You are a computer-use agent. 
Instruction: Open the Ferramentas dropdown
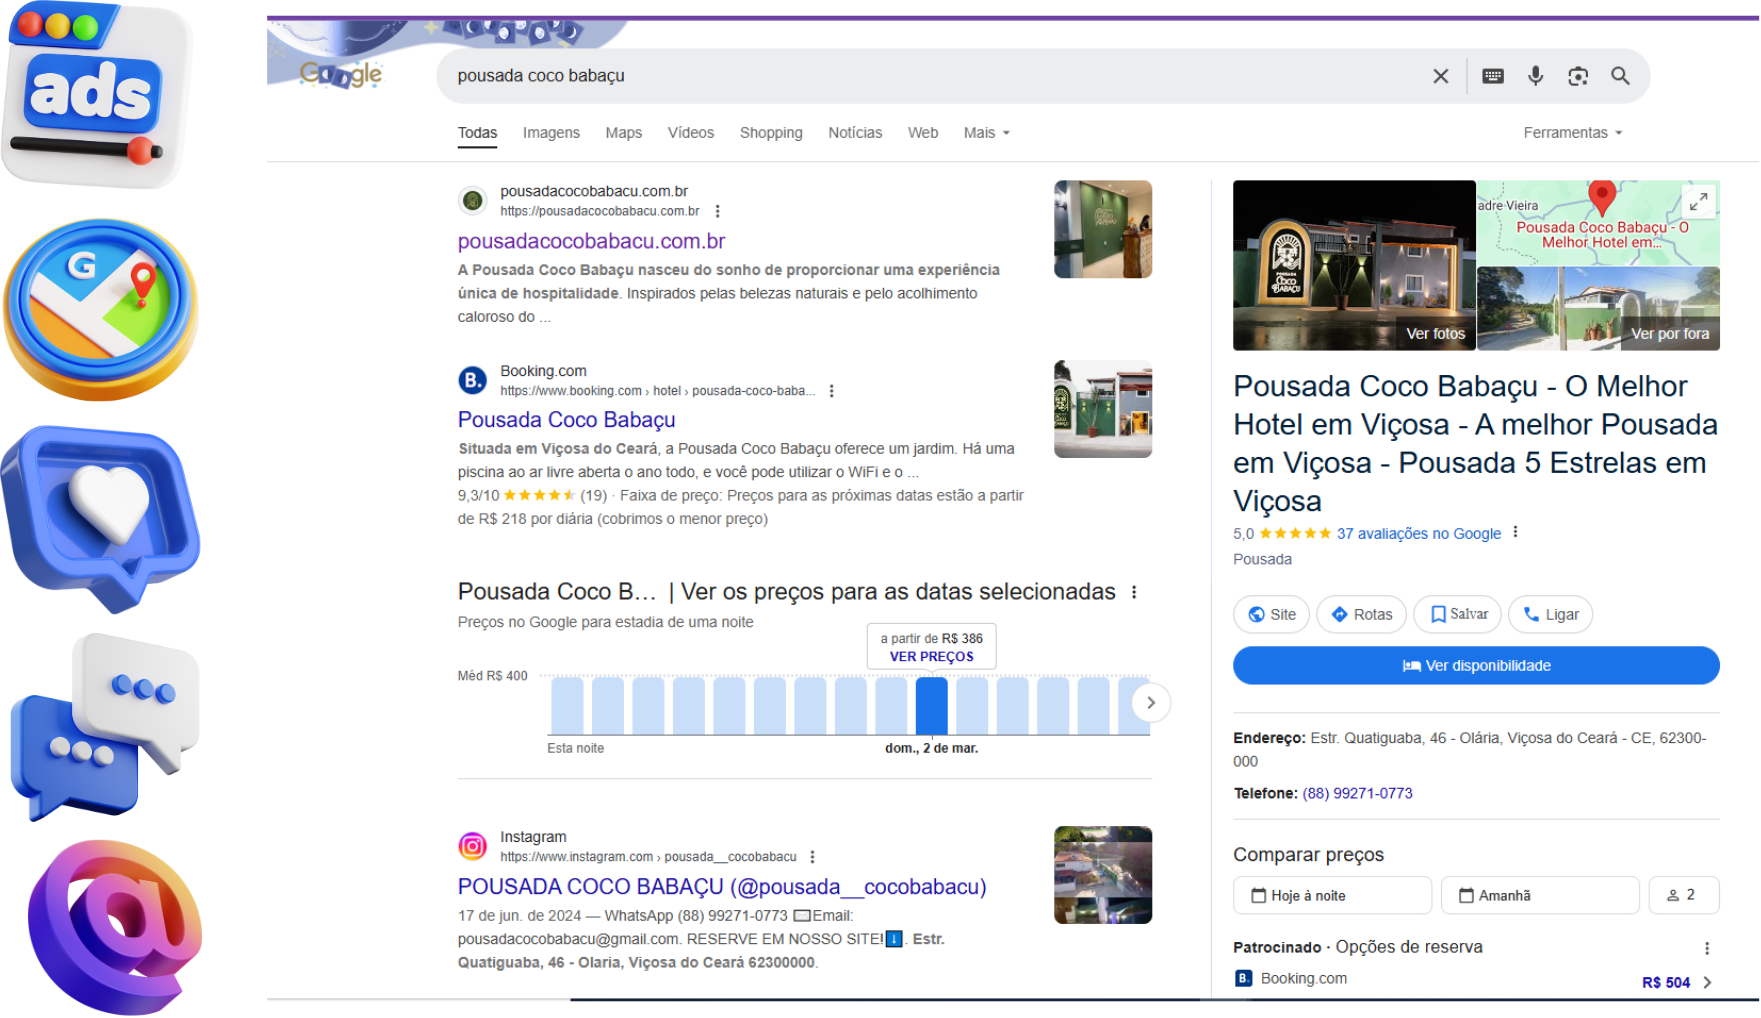tap(1572, 133)
